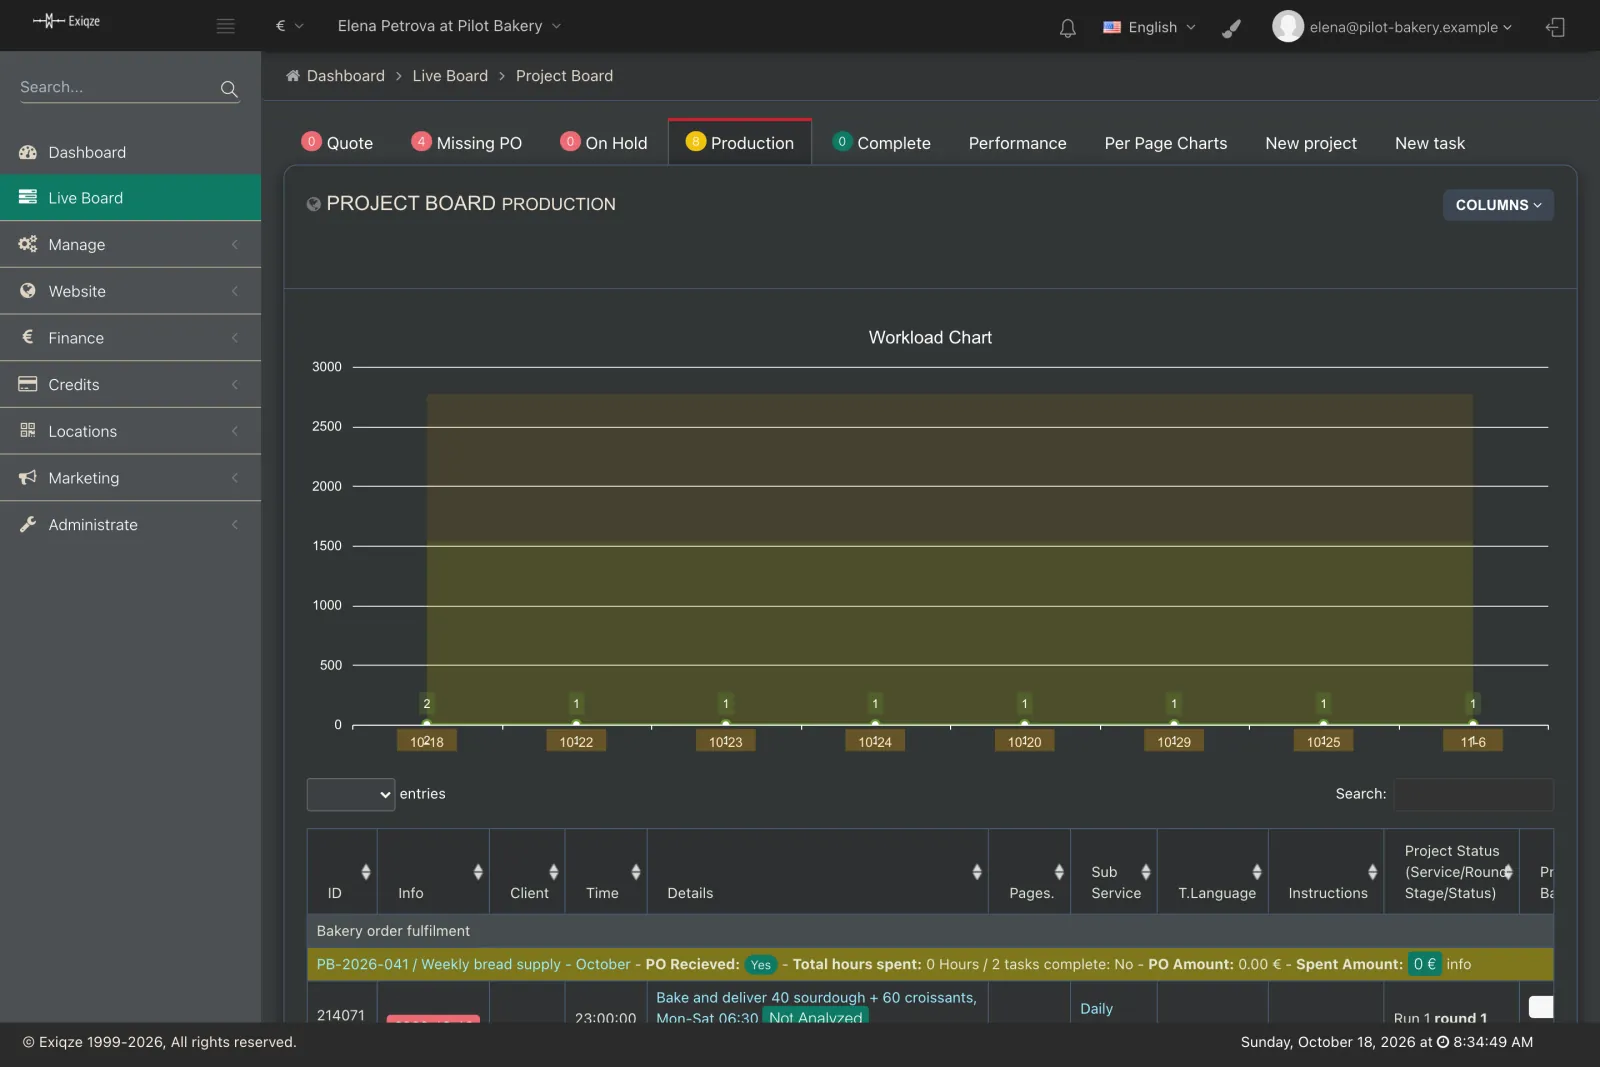Sort by T.Language column
Screen dimensions: 1600x1067
point(1257,872)
